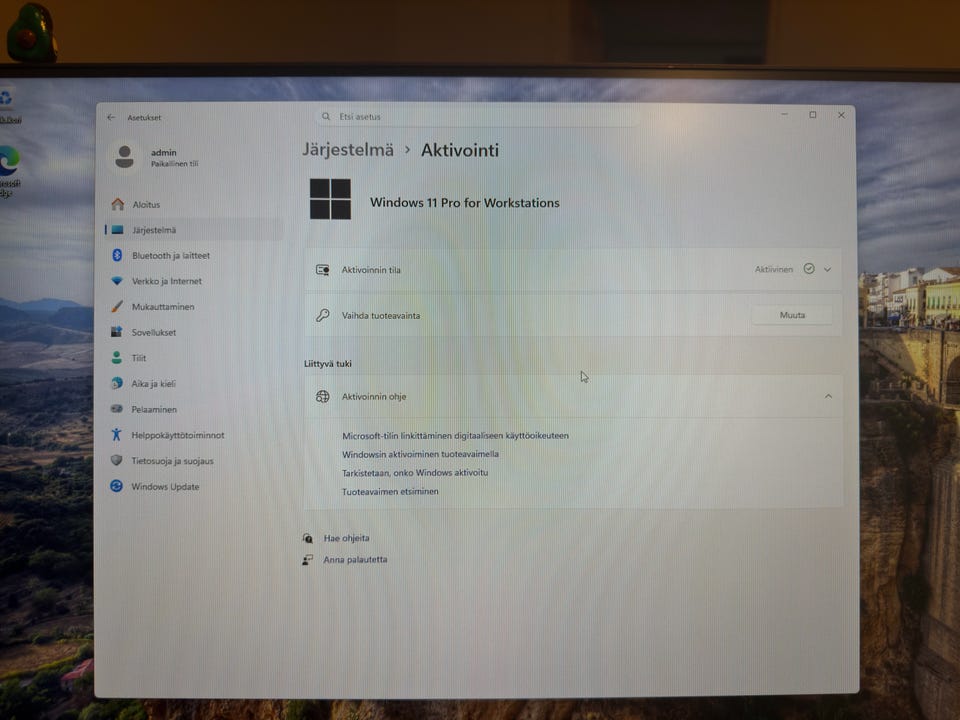Click the Verkko ja Internet wifi icon
Screen dimensions: 960x720
[117, 281]
